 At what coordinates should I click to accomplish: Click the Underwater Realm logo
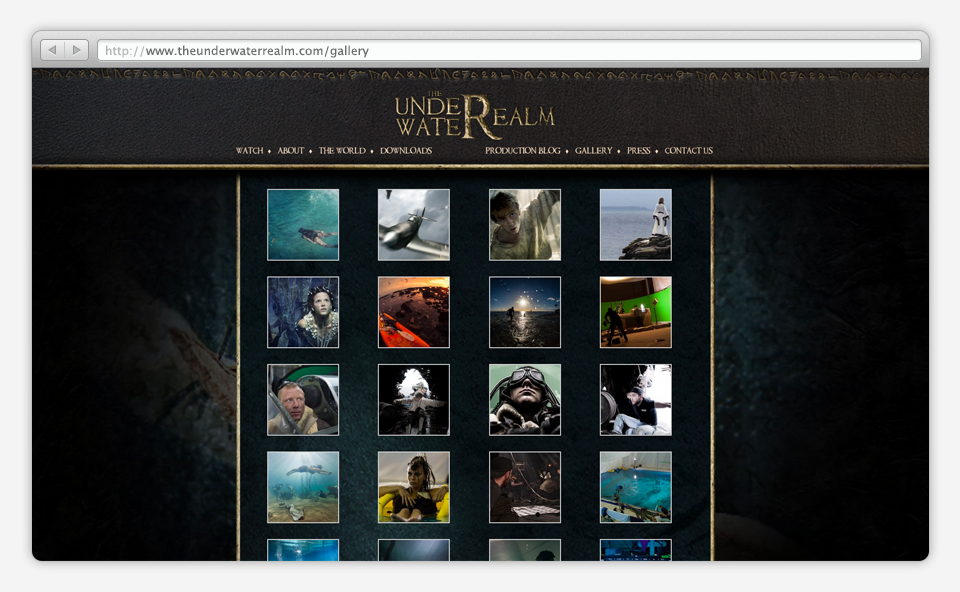click(474, 116)
